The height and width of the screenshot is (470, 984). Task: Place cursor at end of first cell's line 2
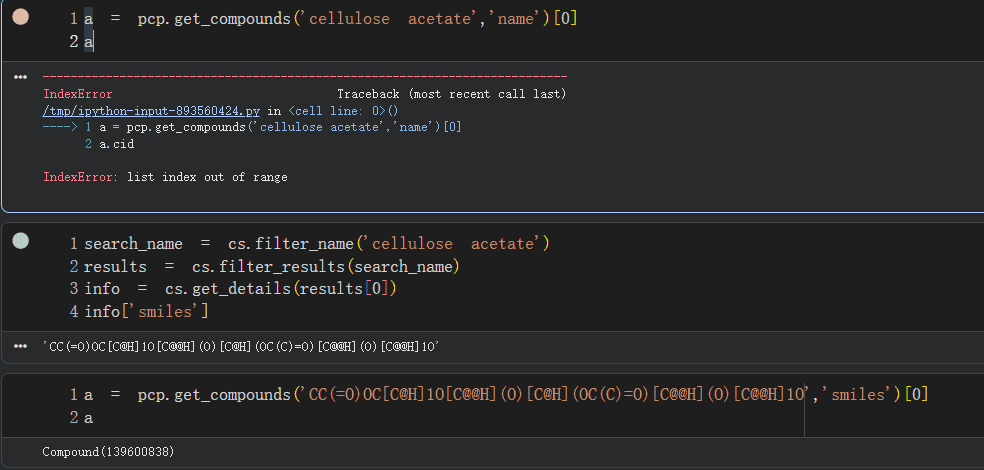(95, 42)
